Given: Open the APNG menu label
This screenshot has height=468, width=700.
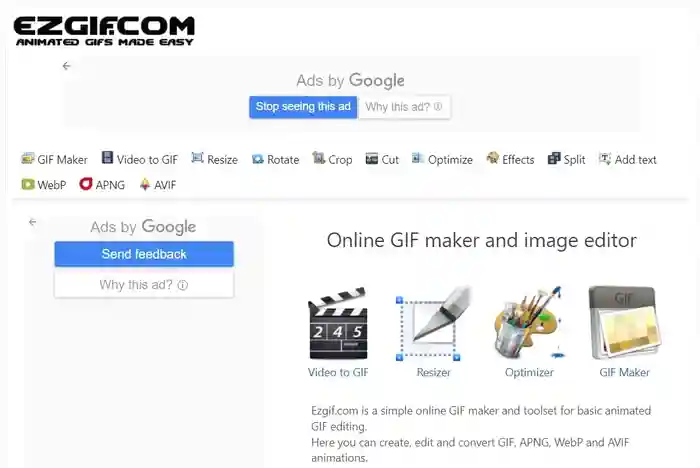Looking at the screenshot, I should click(110, 185).
